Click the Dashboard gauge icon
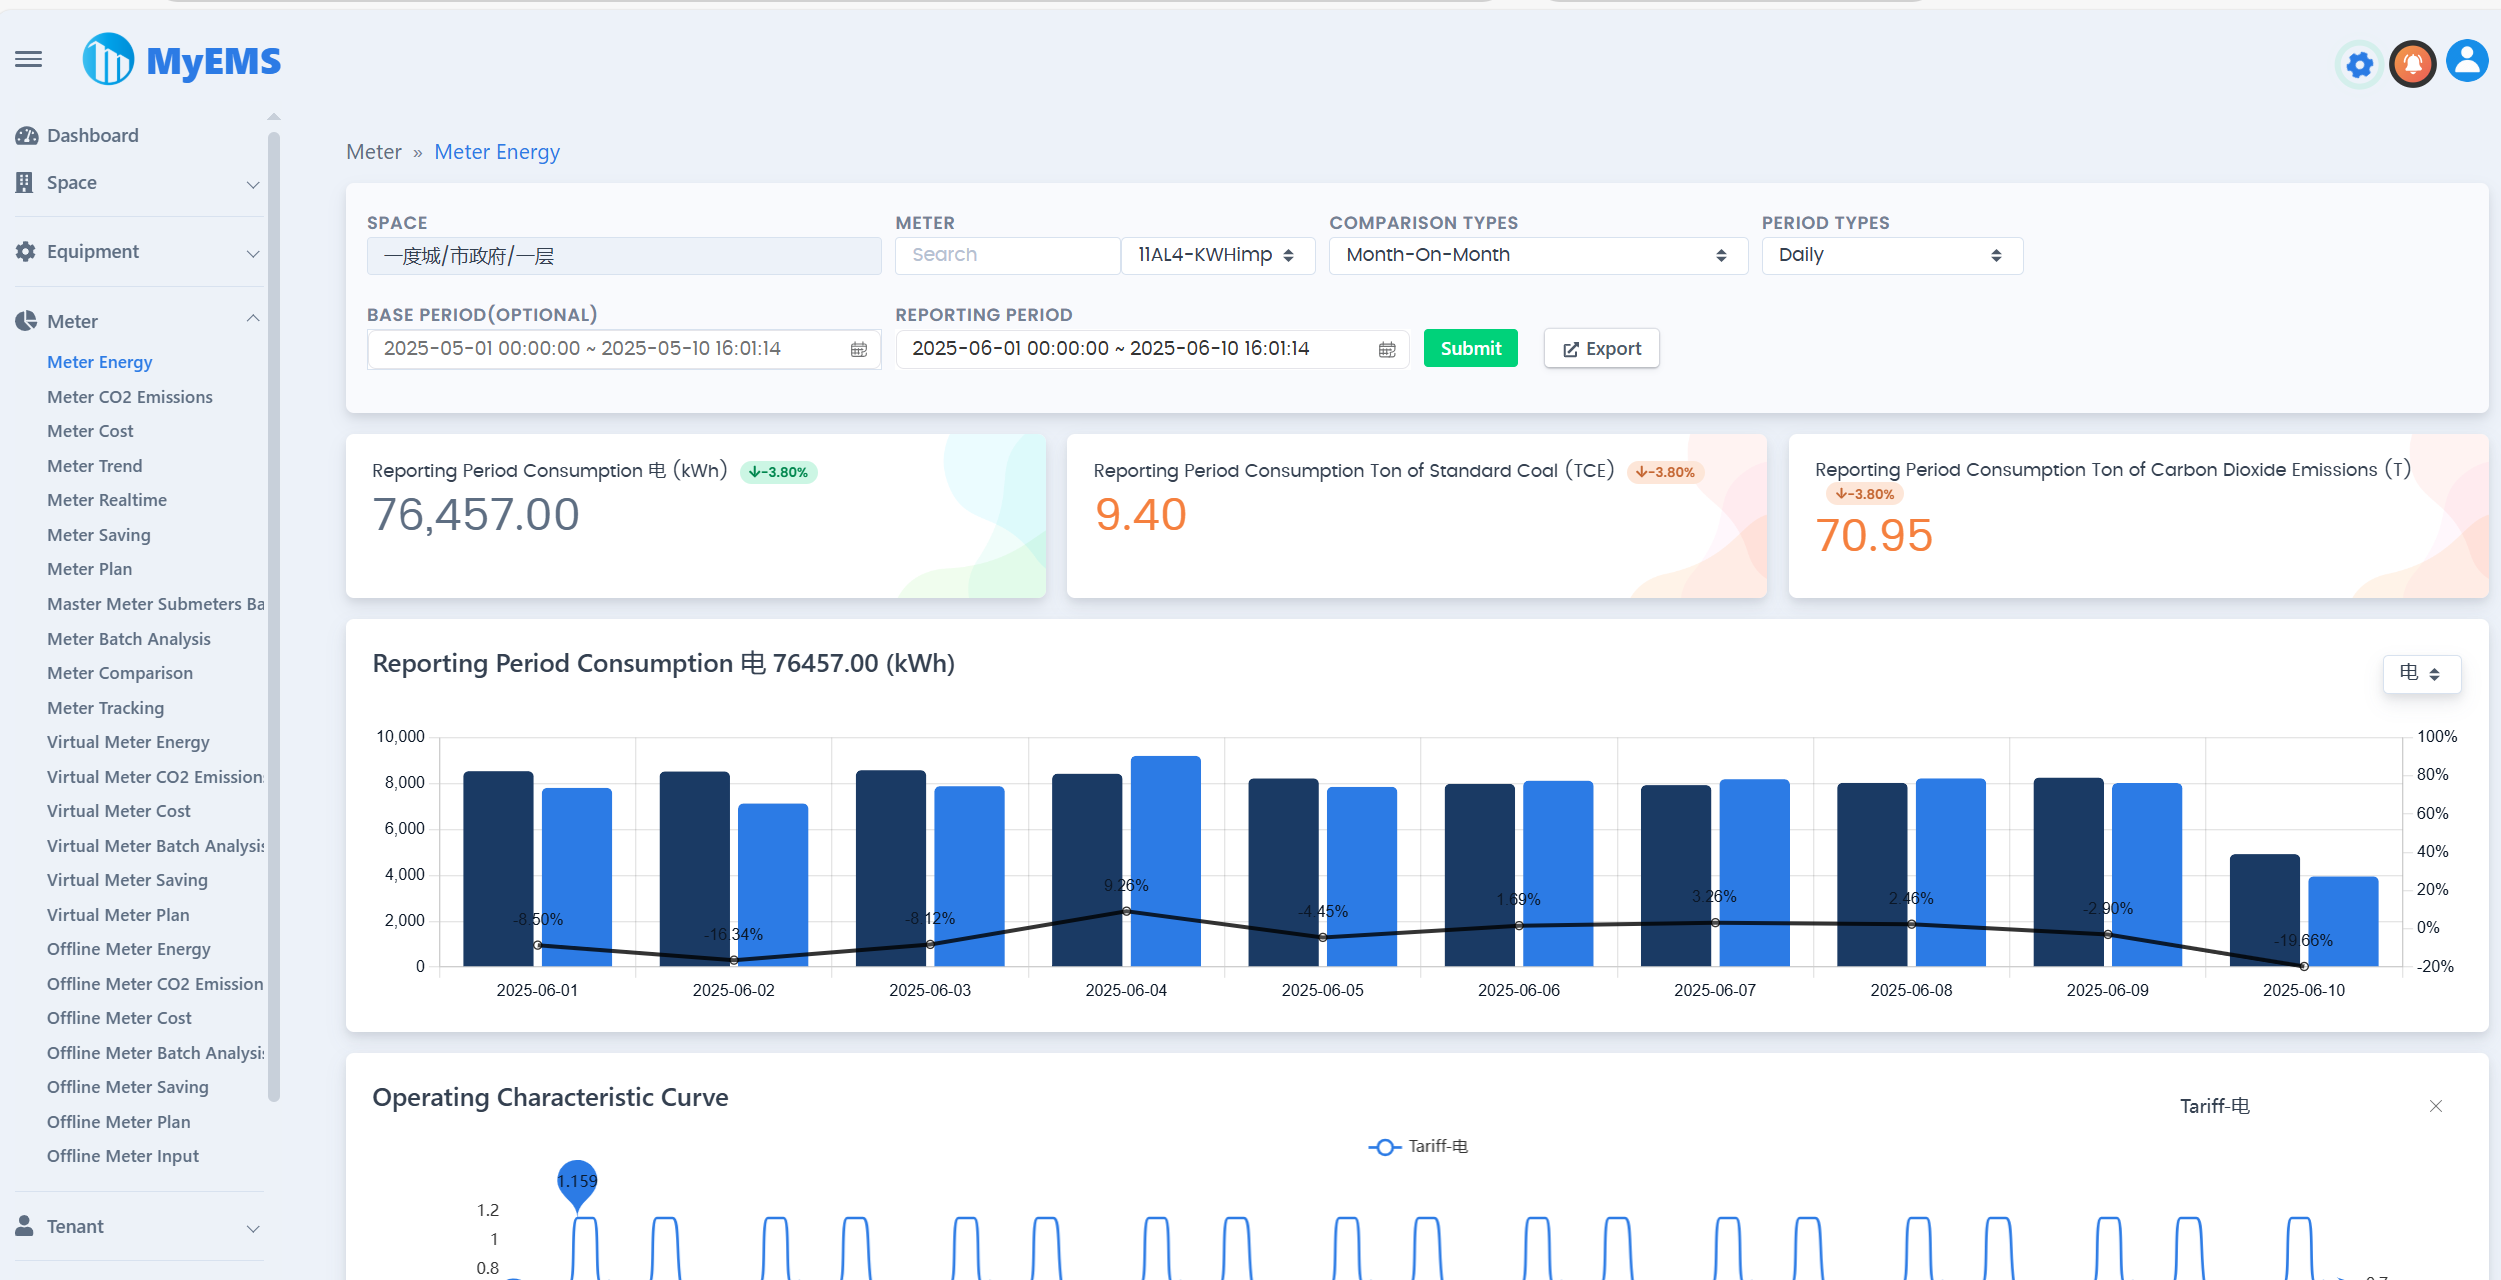 click(x=27, y=136)
